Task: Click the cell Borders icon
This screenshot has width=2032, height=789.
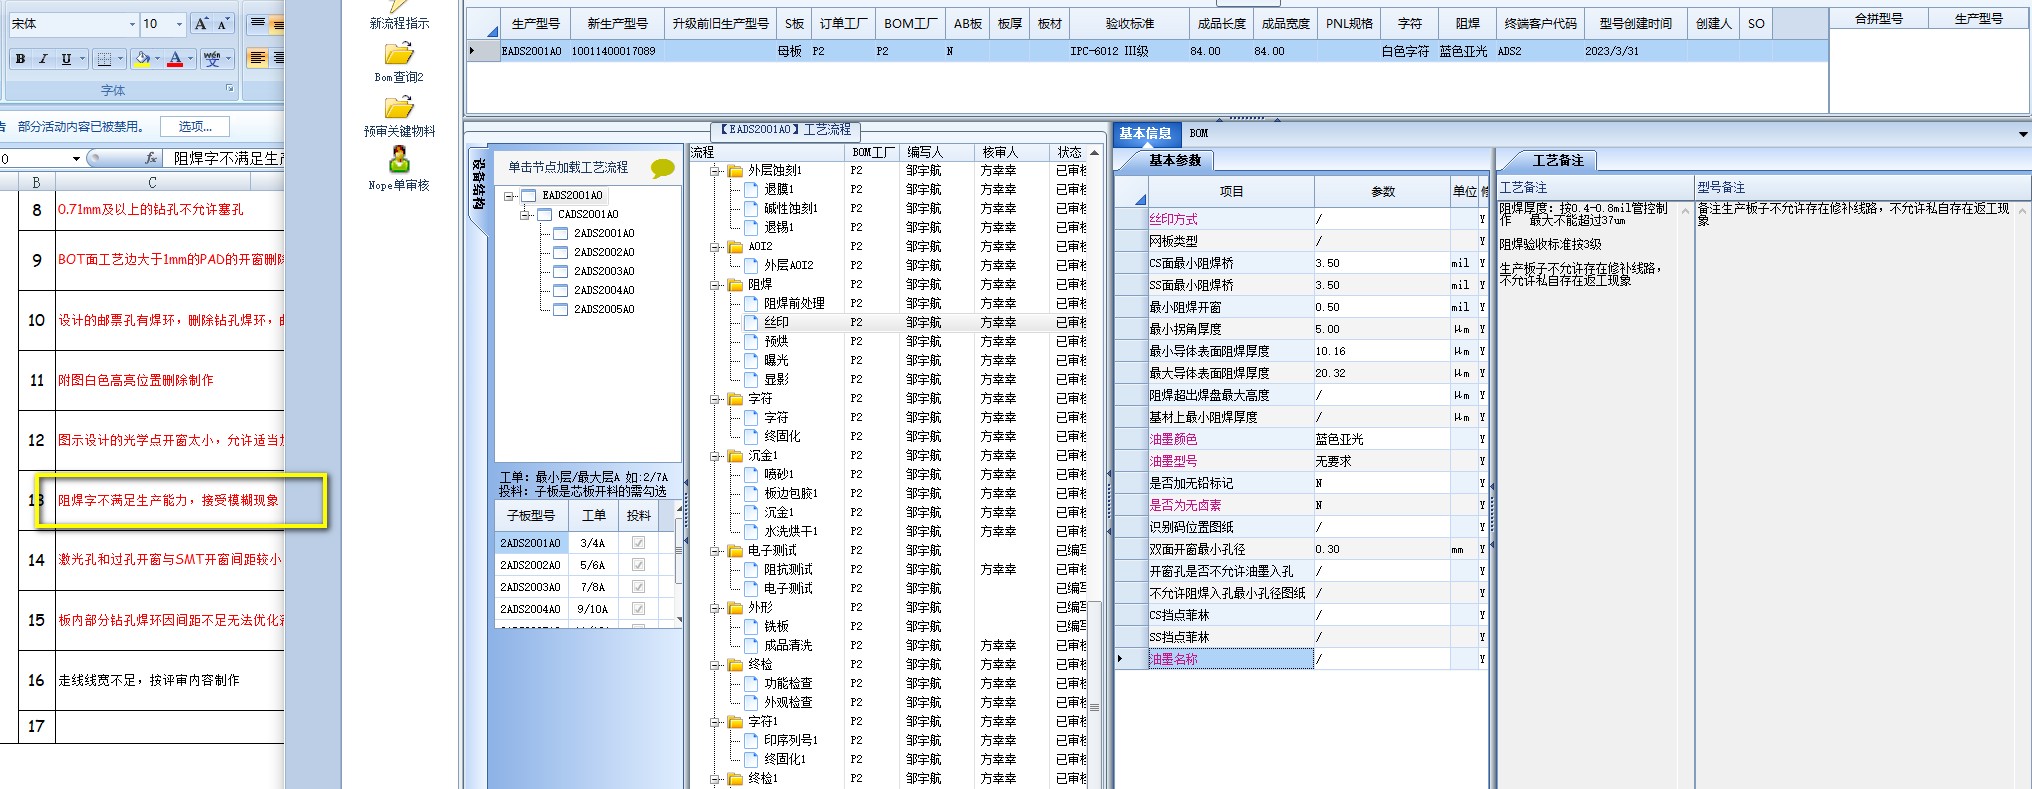Action: pos(104,59)
